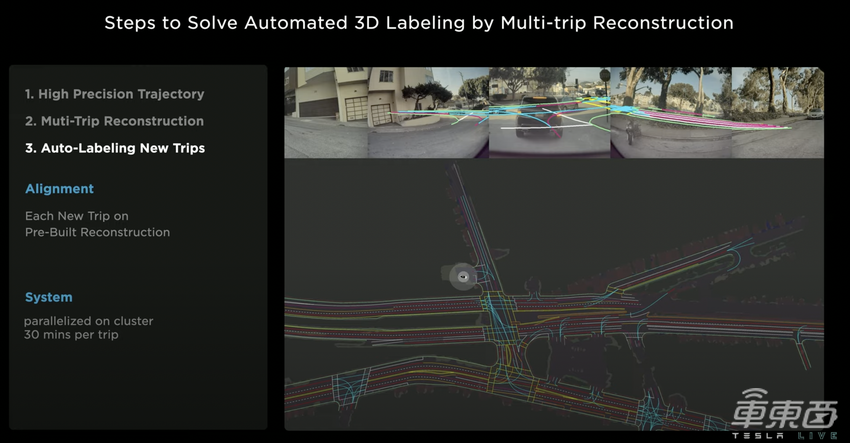Select step 3 Auto-Labeling New Trips
This screenshot has width=850, height=443.
point(114,148)
